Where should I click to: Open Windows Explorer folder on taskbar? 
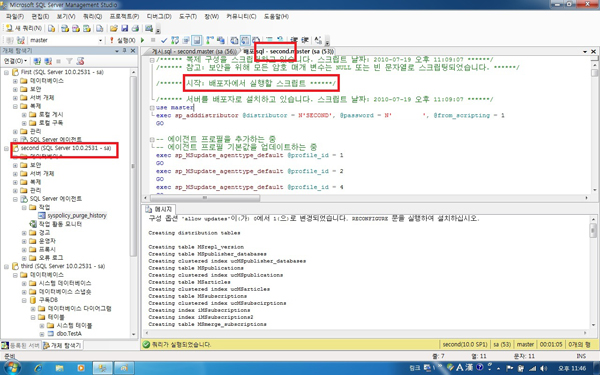59,368
